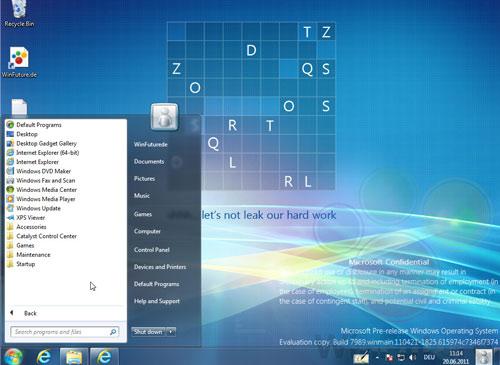Open the Desktop entry in the programs list

[x=22, y=134]
